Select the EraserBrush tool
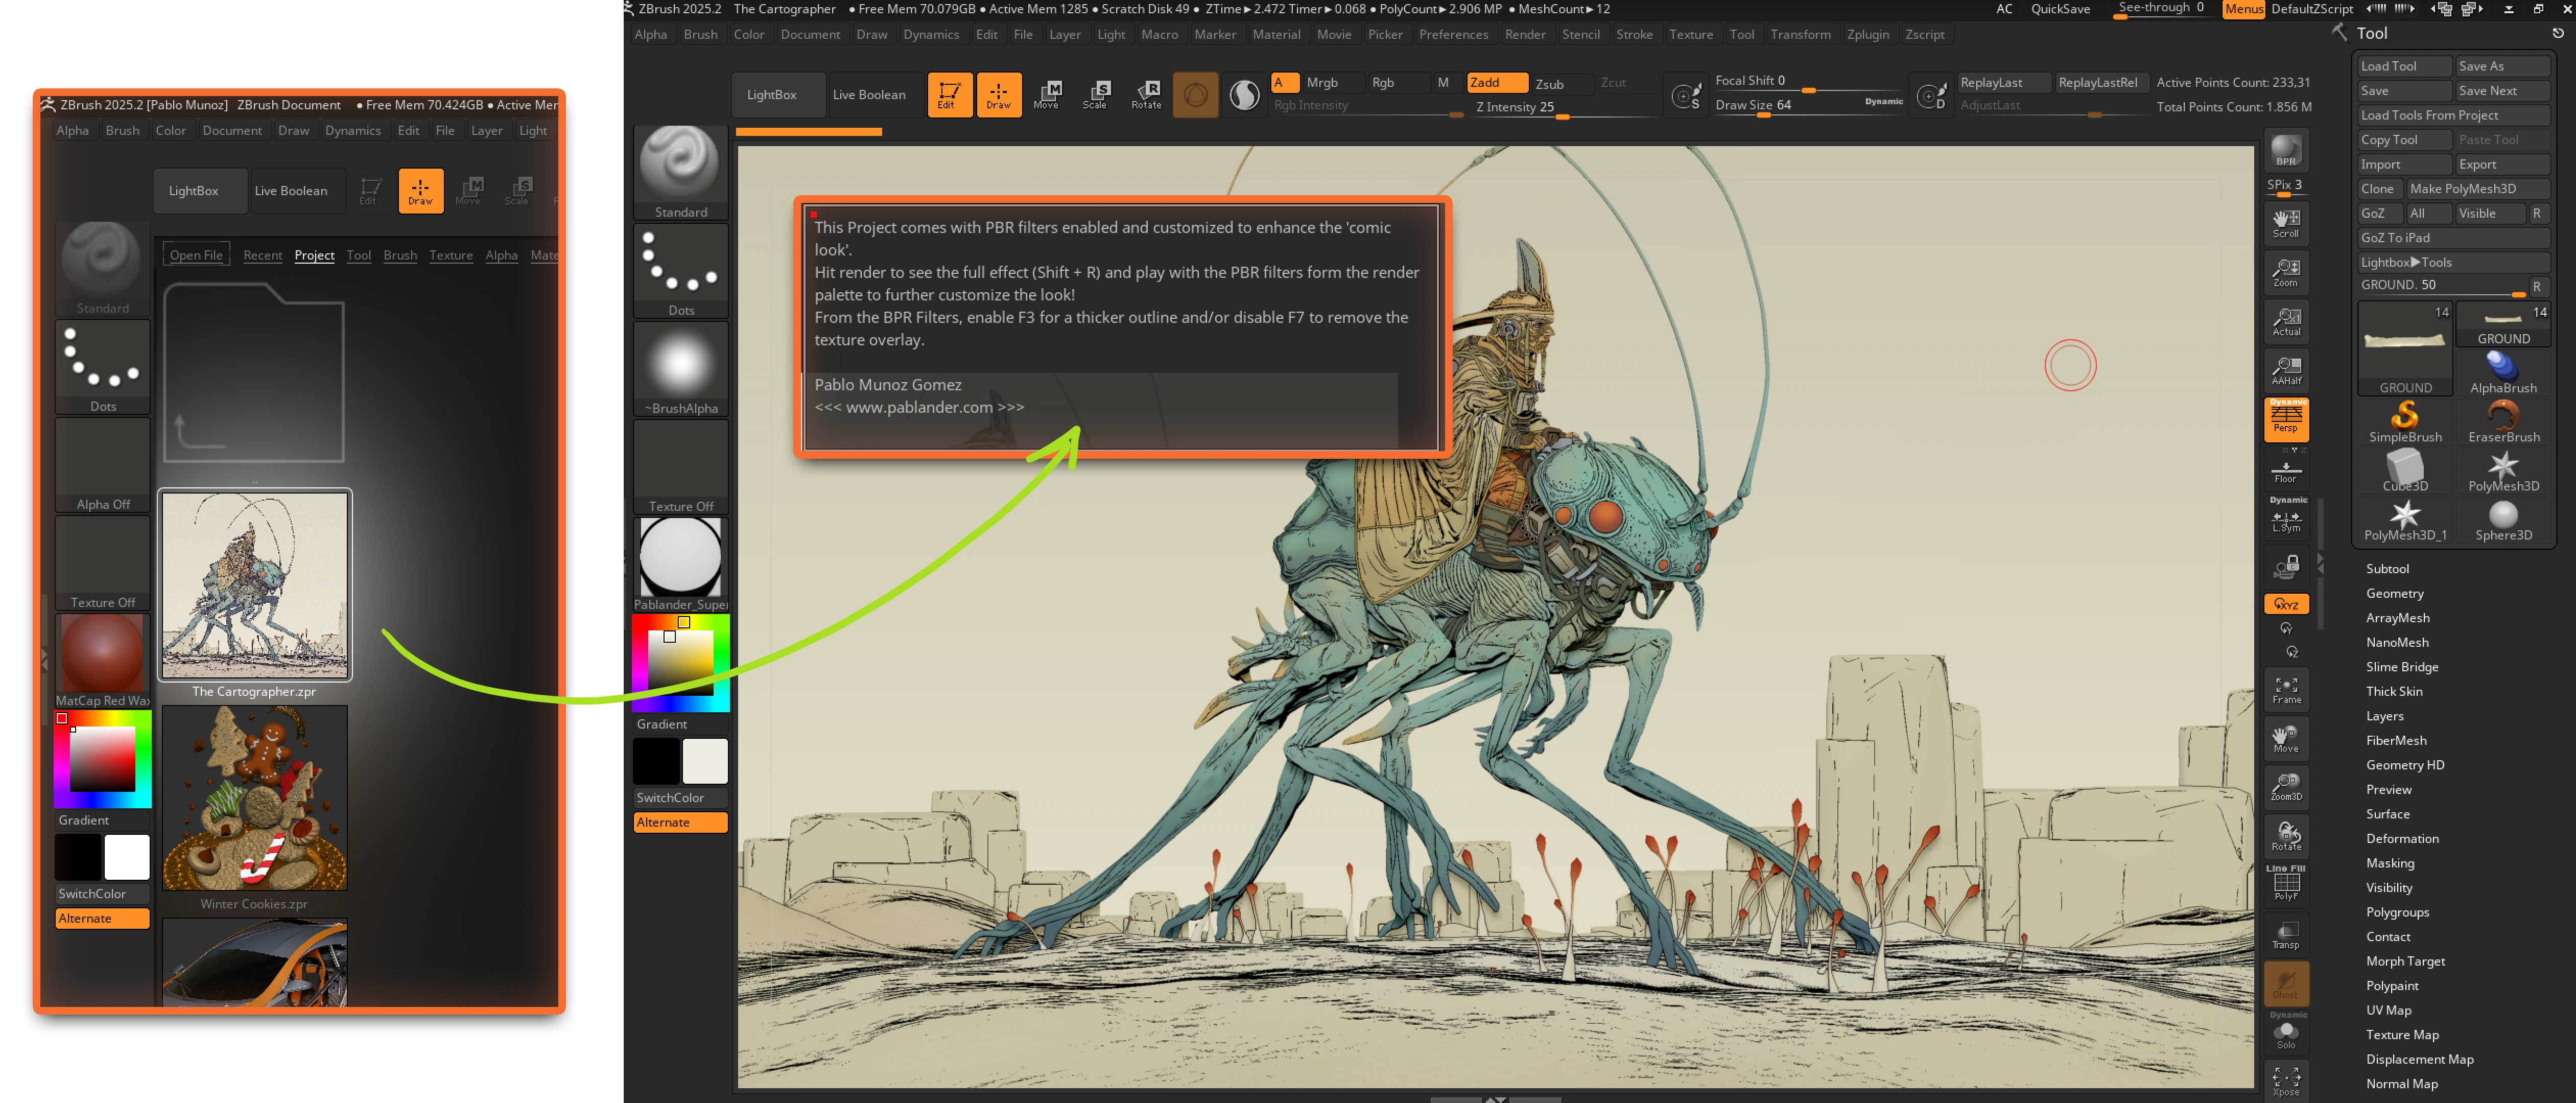The width and height of the screenshot is (2576, 1103). 2503,421
